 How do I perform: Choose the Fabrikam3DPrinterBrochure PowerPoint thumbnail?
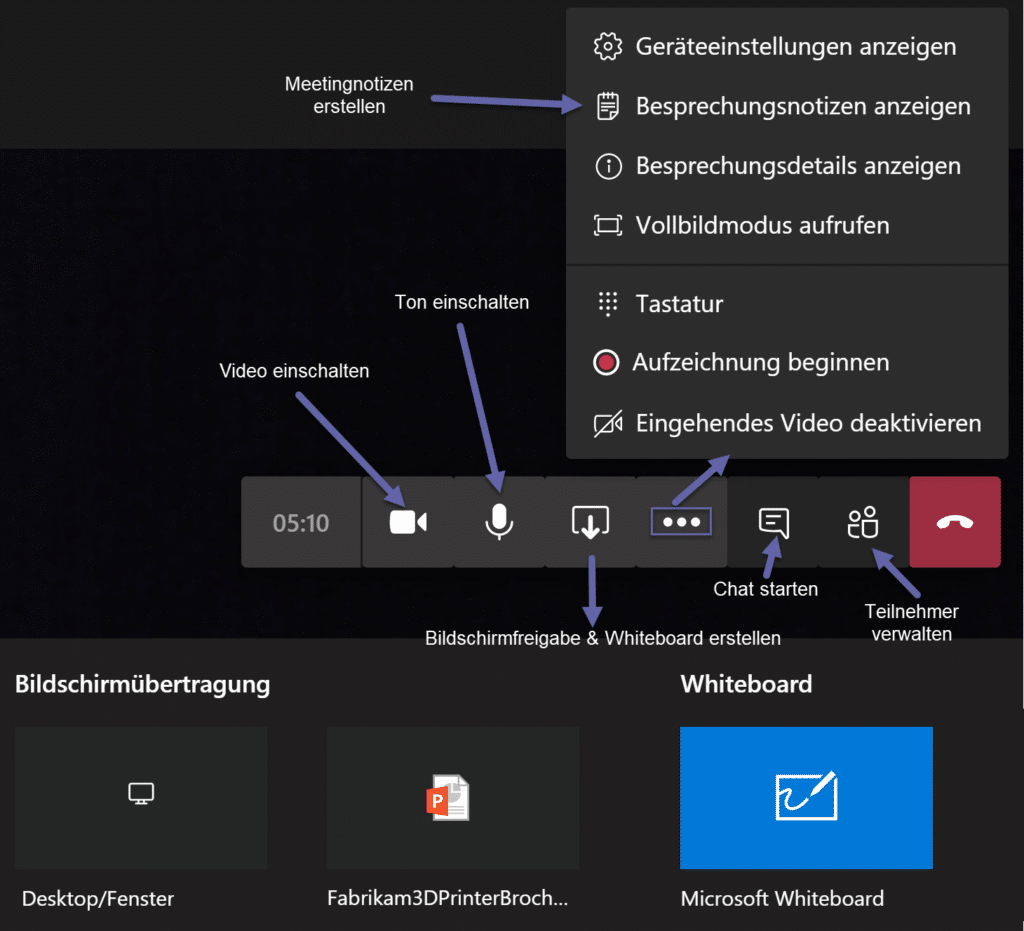pos(452,797)
